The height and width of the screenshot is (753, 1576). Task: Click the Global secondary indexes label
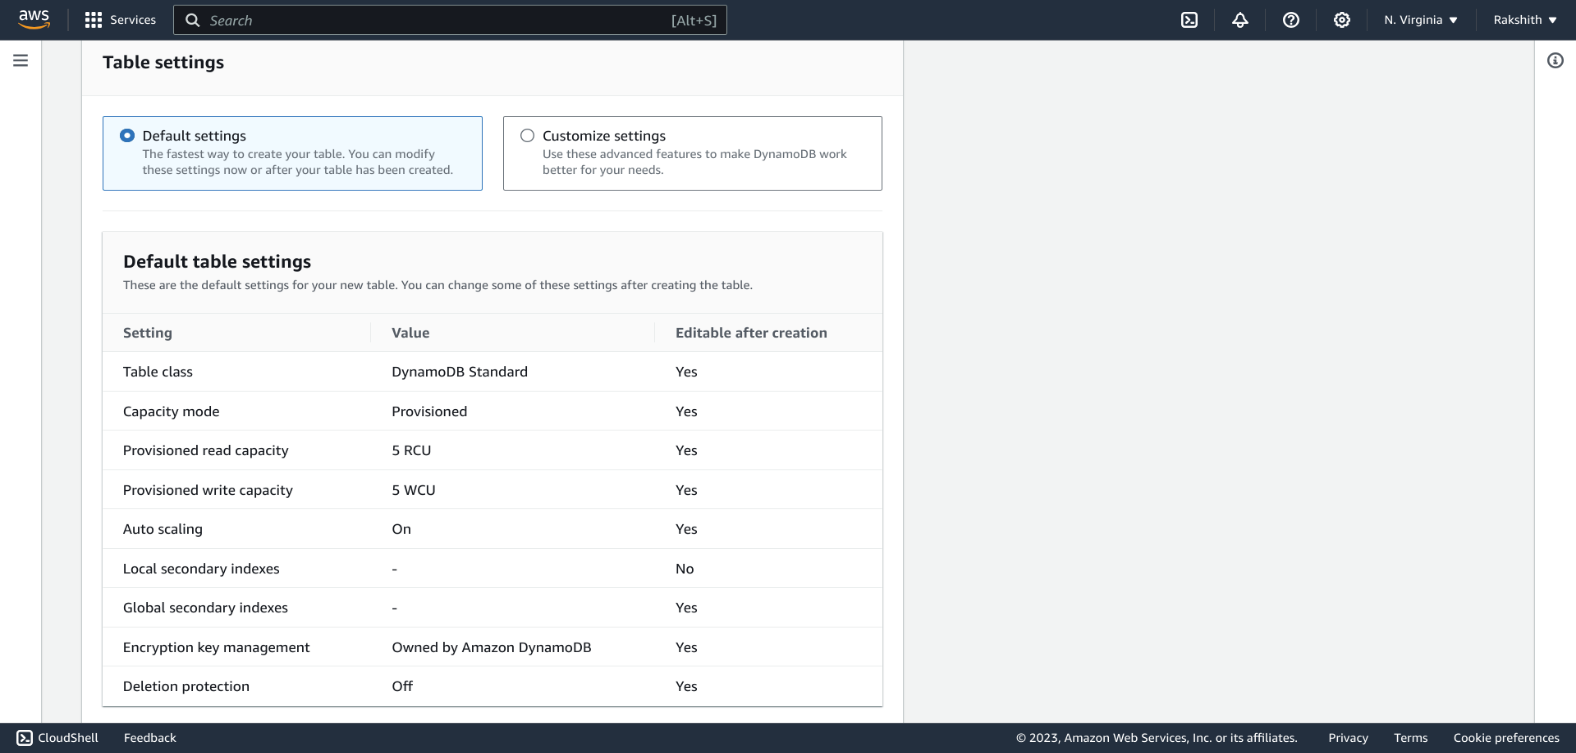click(x=205, y=608)
